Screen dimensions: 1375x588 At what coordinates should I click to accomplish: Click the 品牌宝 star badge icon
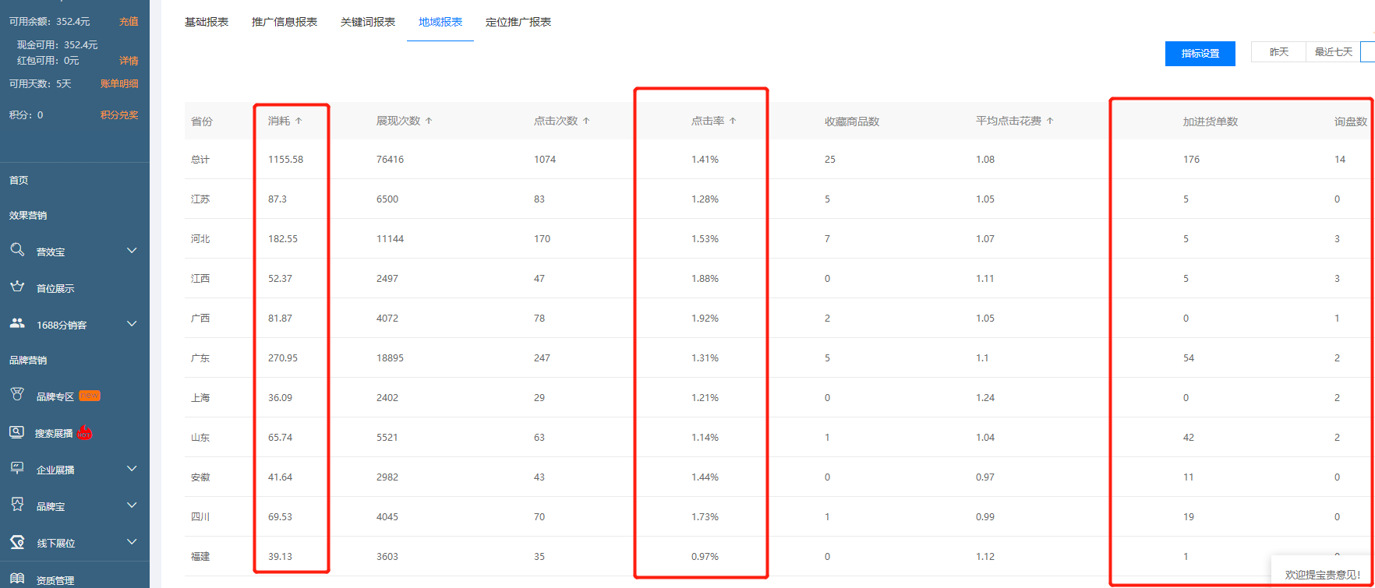(x=17, y=505)
